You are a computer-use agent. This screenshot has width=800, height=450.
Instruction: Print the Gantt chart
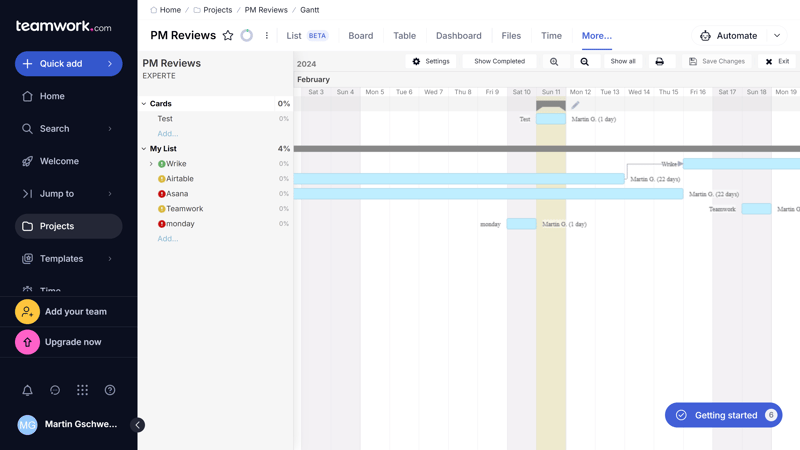pos(660,62)
